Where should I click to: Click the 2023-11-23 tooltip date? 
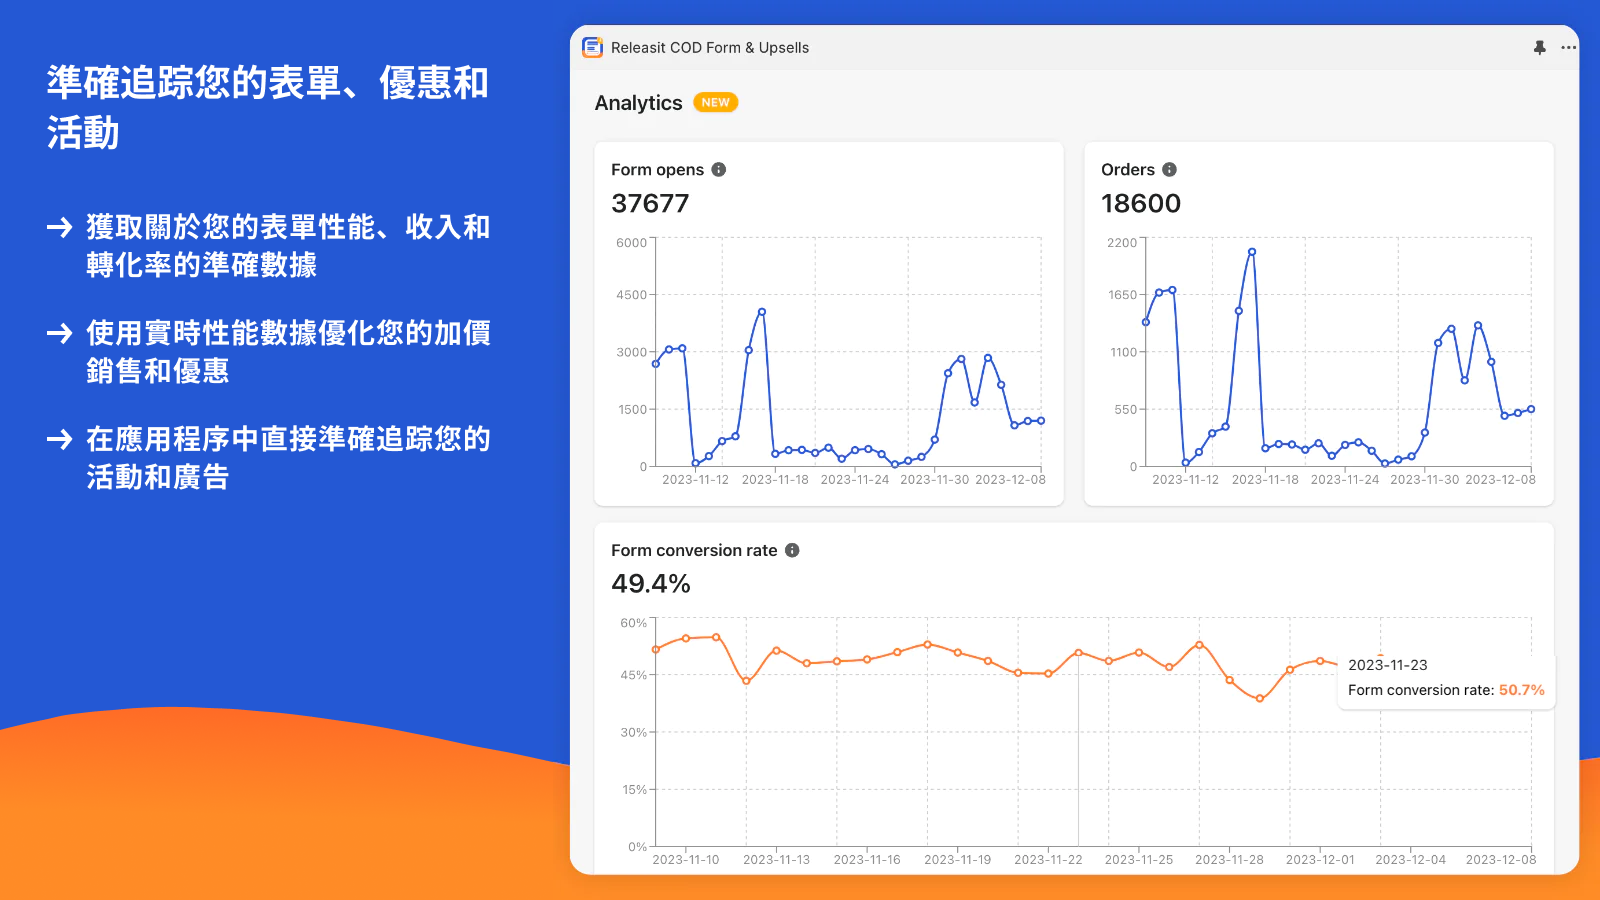[1388, 665]
